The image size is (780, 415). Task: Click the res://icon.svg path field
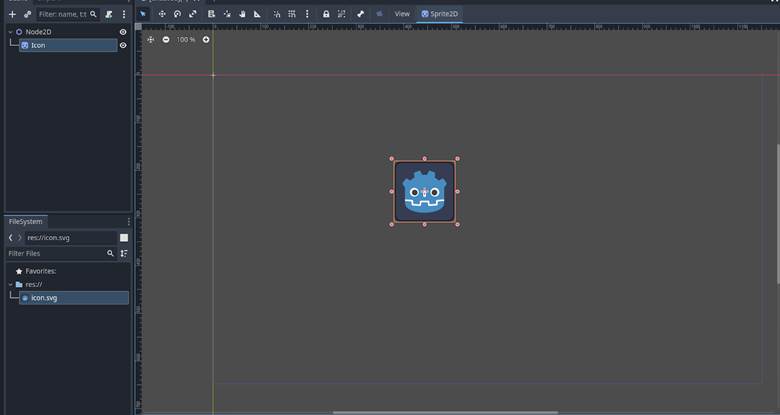pyautogui.click(x=71, y=238)
